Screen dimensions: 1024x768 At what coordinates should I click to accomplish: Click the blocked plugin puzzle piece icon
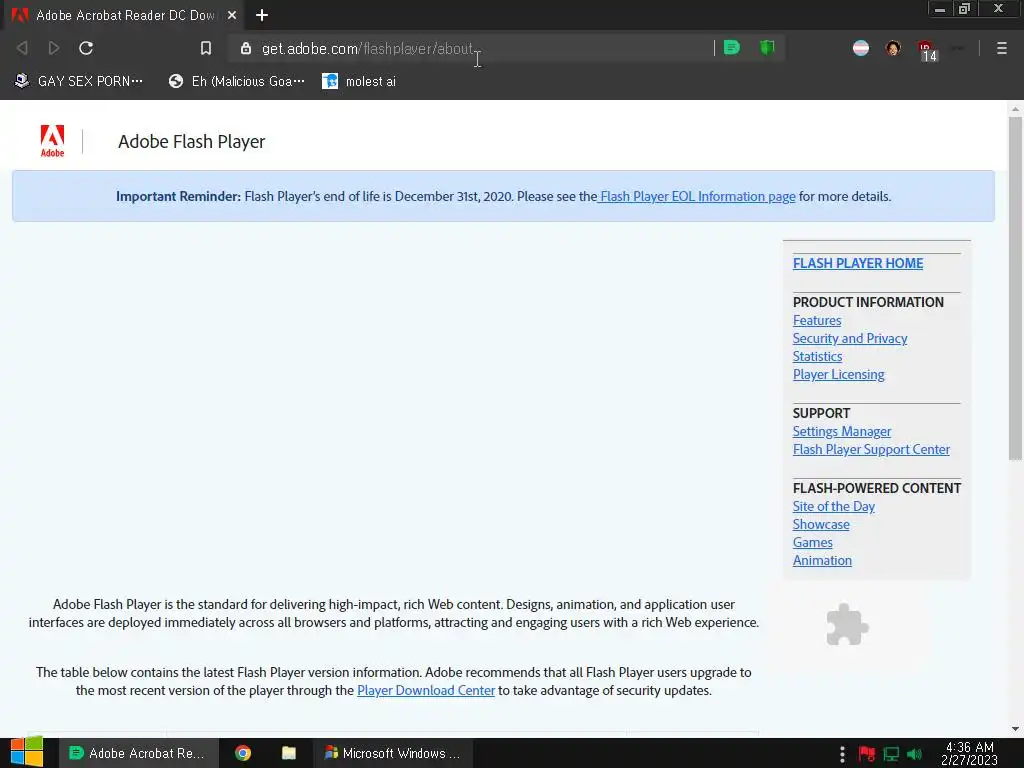tap(847, 624)
